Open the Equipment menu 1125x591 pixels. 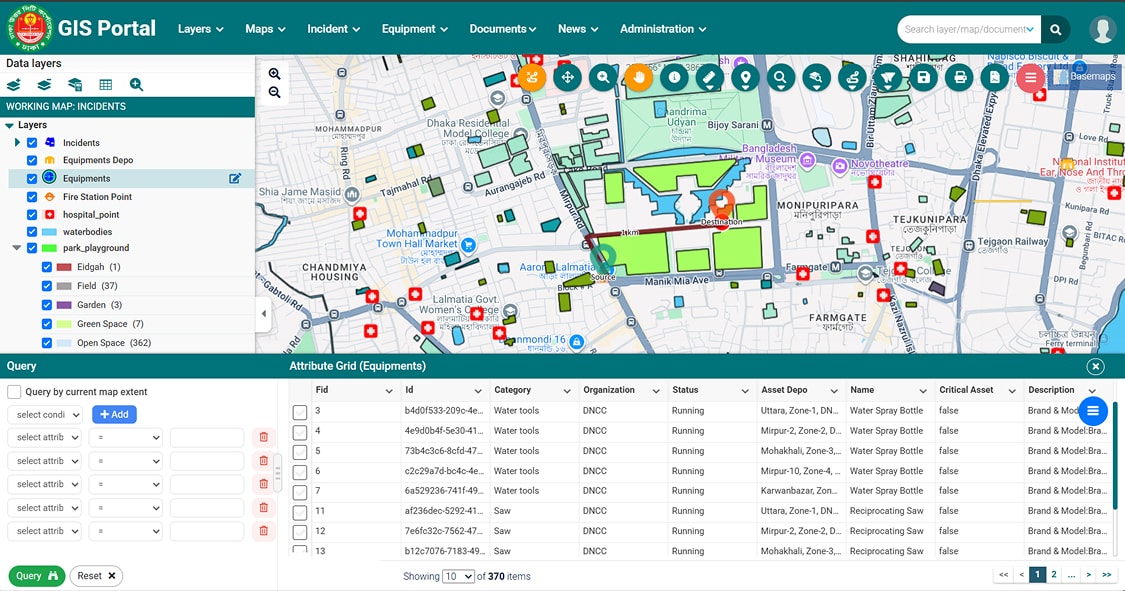pyautogui.click(x=414, y=29)
